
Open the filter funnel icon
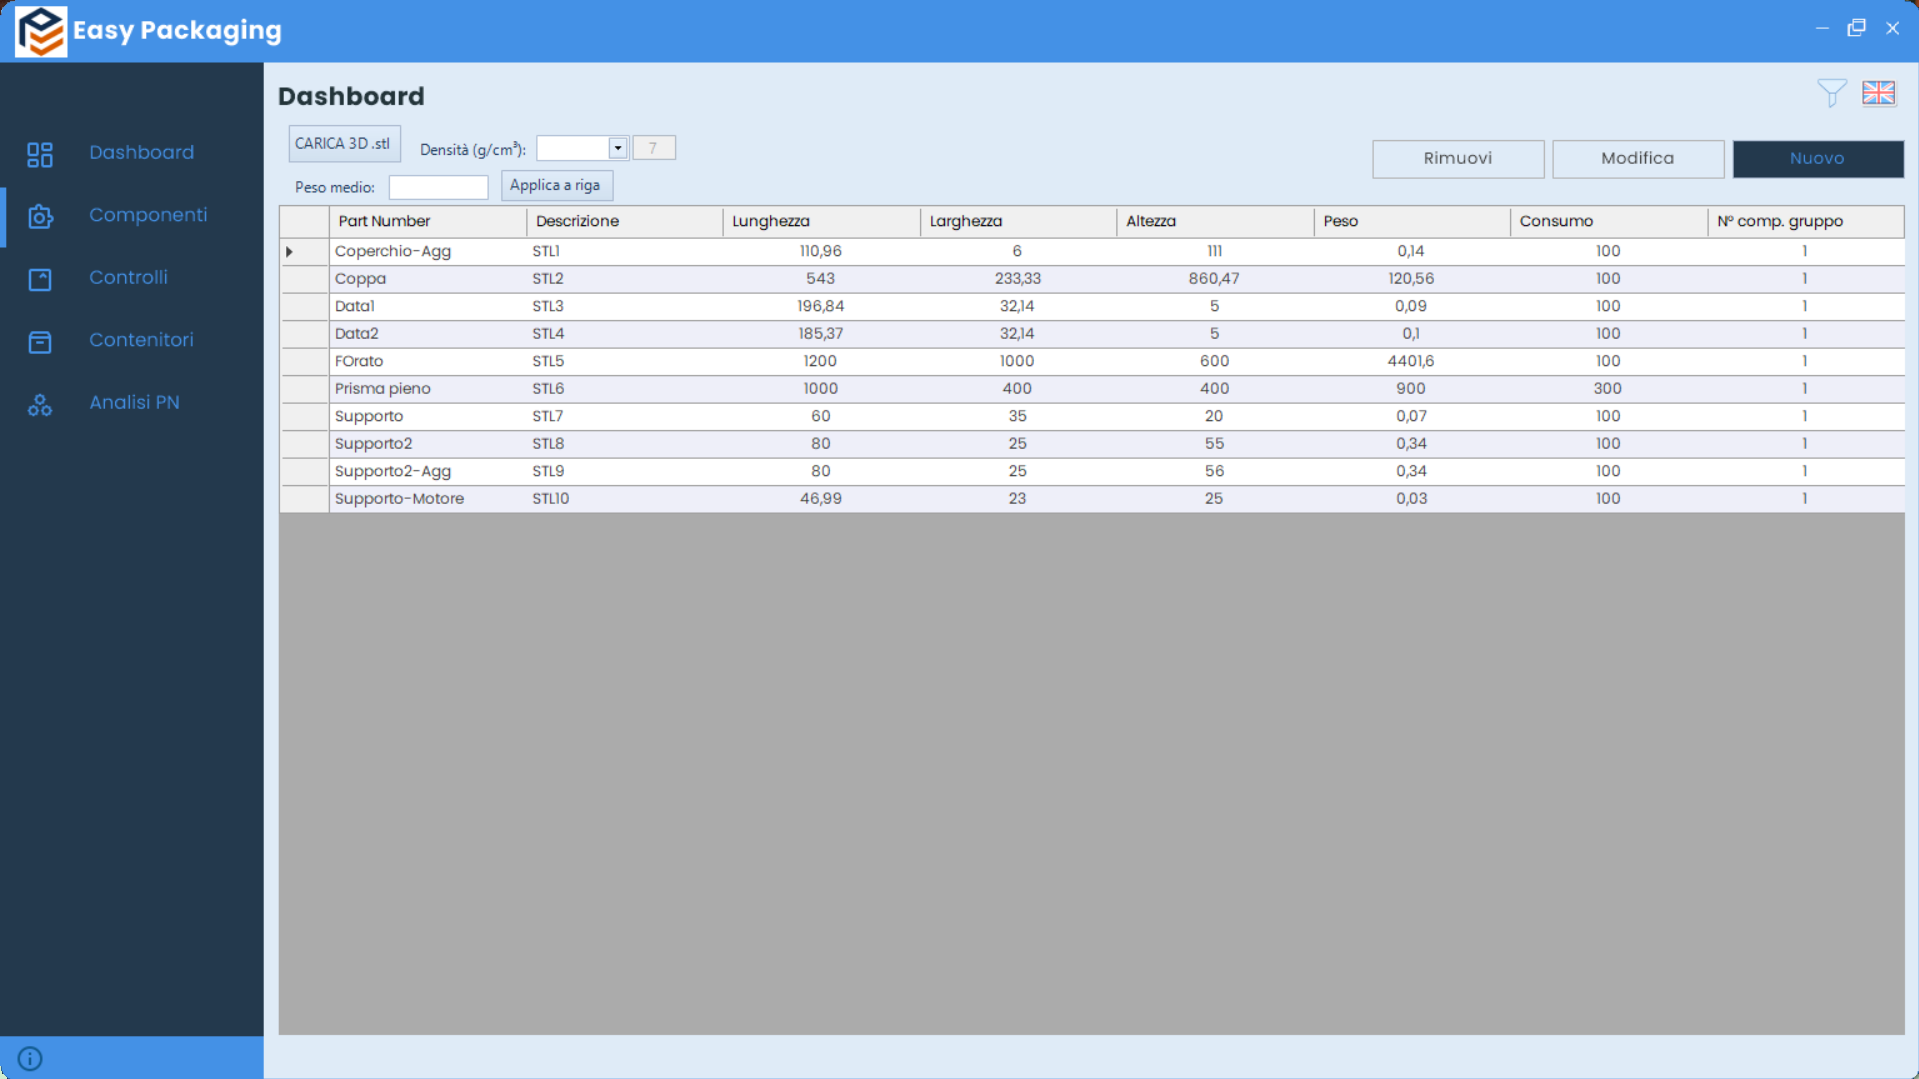1831,93
